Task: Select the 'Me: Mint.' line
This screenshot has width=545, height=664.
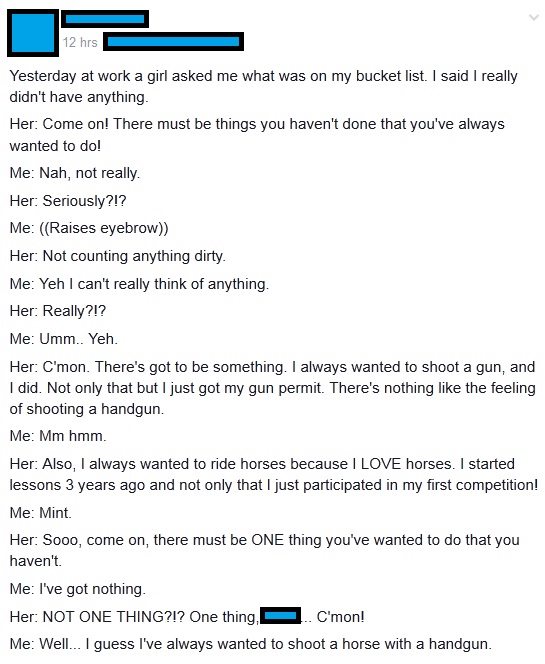Action: [41, 513]
